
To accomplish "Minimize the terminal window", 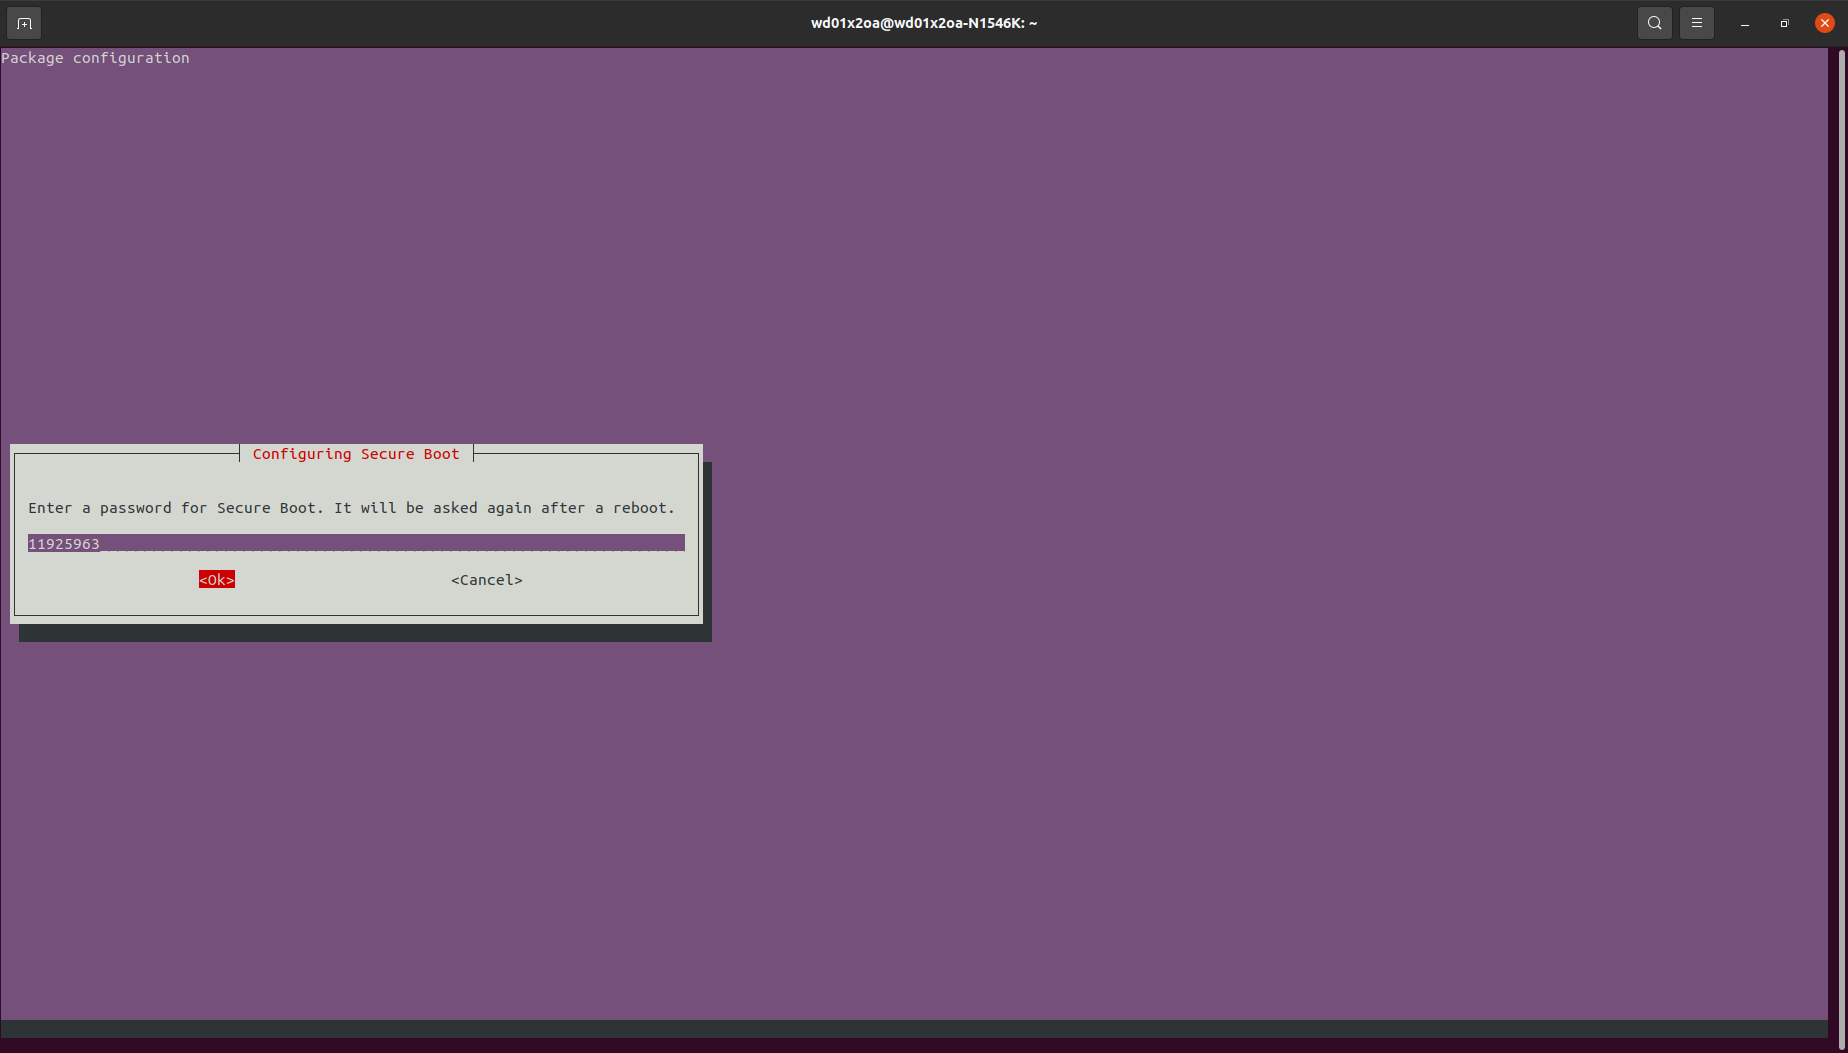I will point(1744,22).
